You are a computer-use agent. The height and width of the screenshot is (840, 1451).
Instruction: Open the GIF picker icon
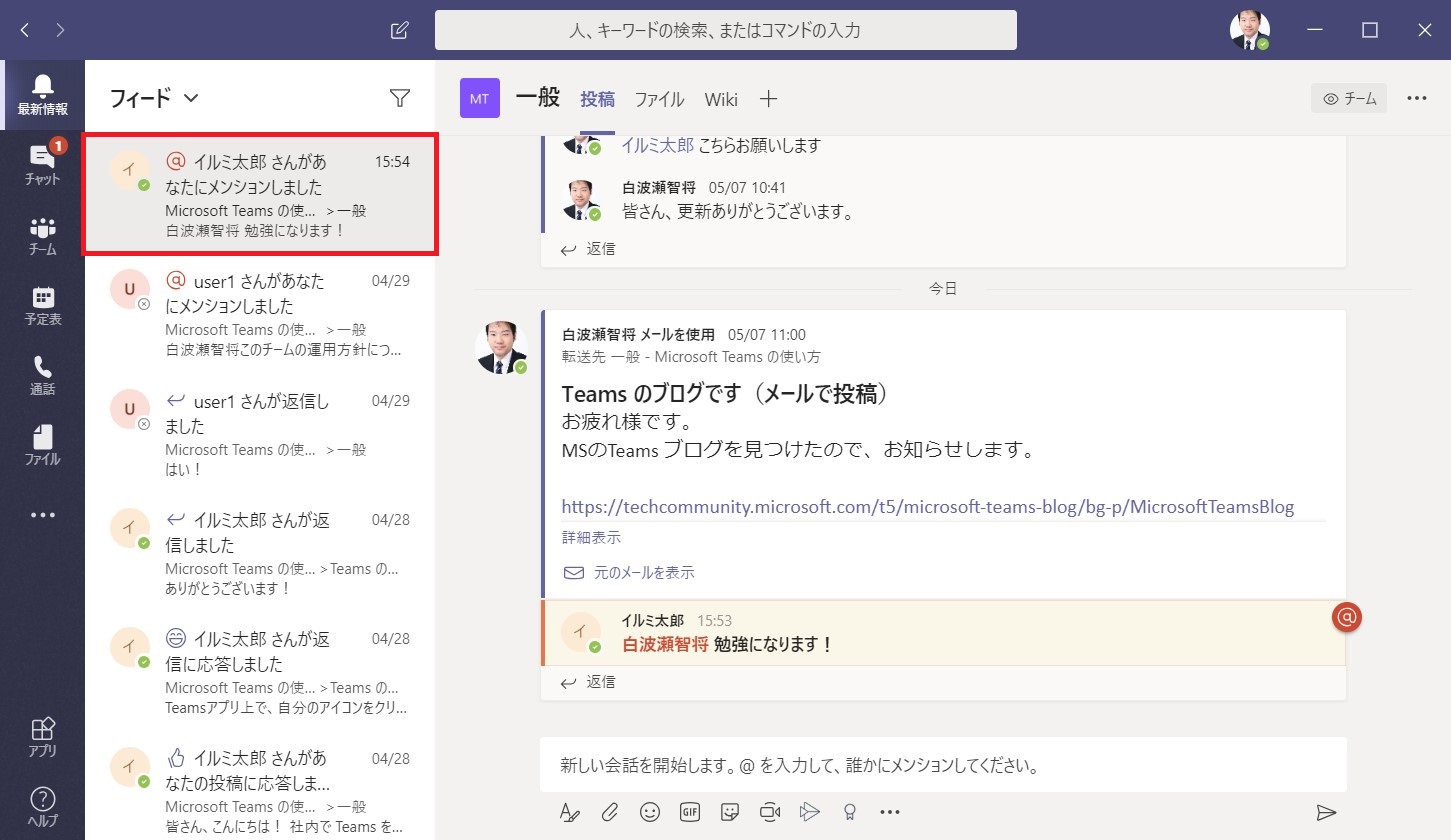click(689, 812)
